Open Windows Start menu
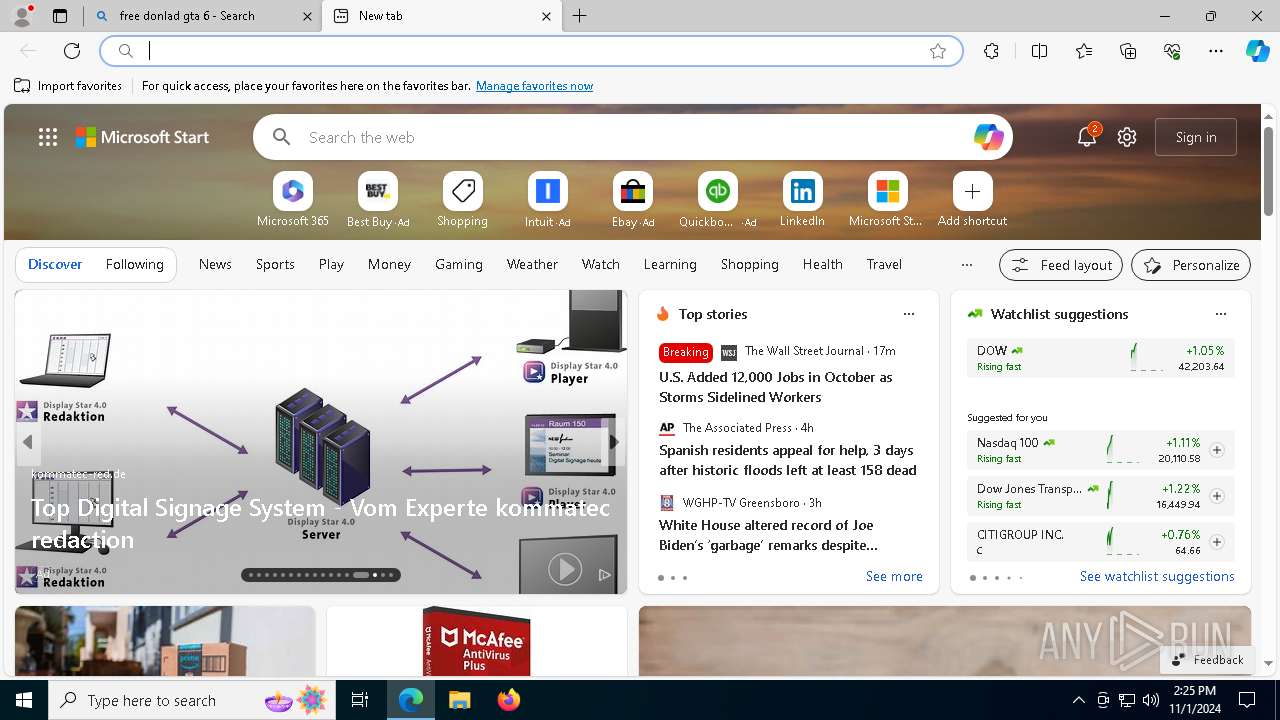Image resolution: width=1280 pixels, height=720 pixels. pos(24,700)
